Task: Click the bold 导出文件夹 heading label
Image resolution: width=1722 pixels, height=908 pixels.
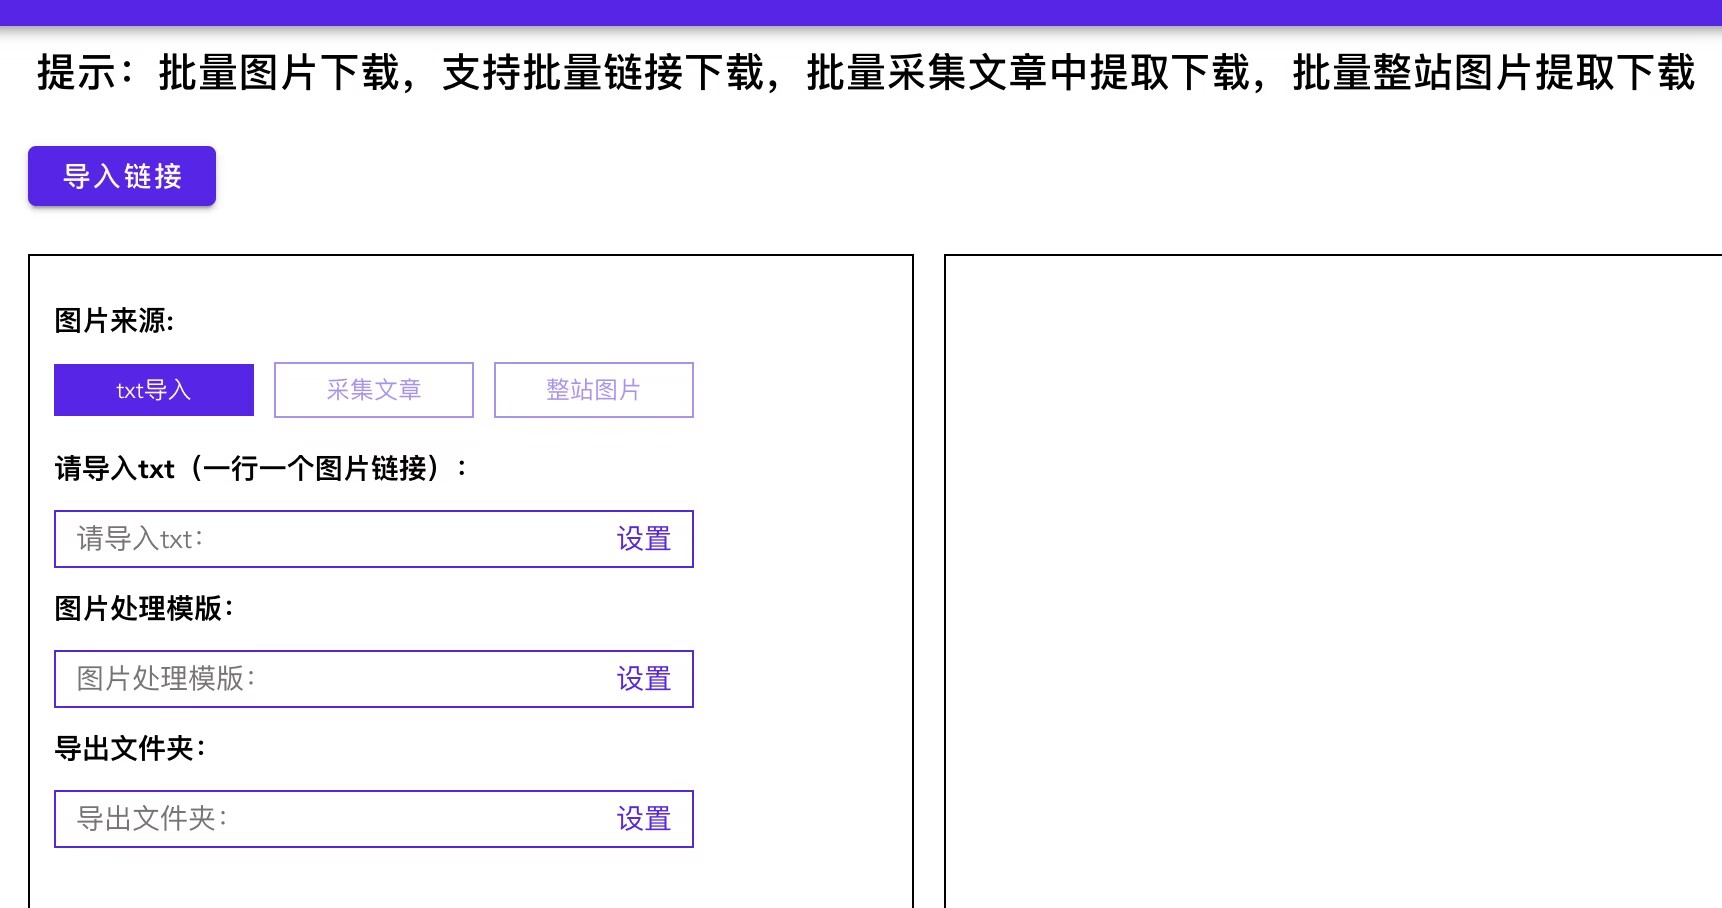Action: [130, 748]
